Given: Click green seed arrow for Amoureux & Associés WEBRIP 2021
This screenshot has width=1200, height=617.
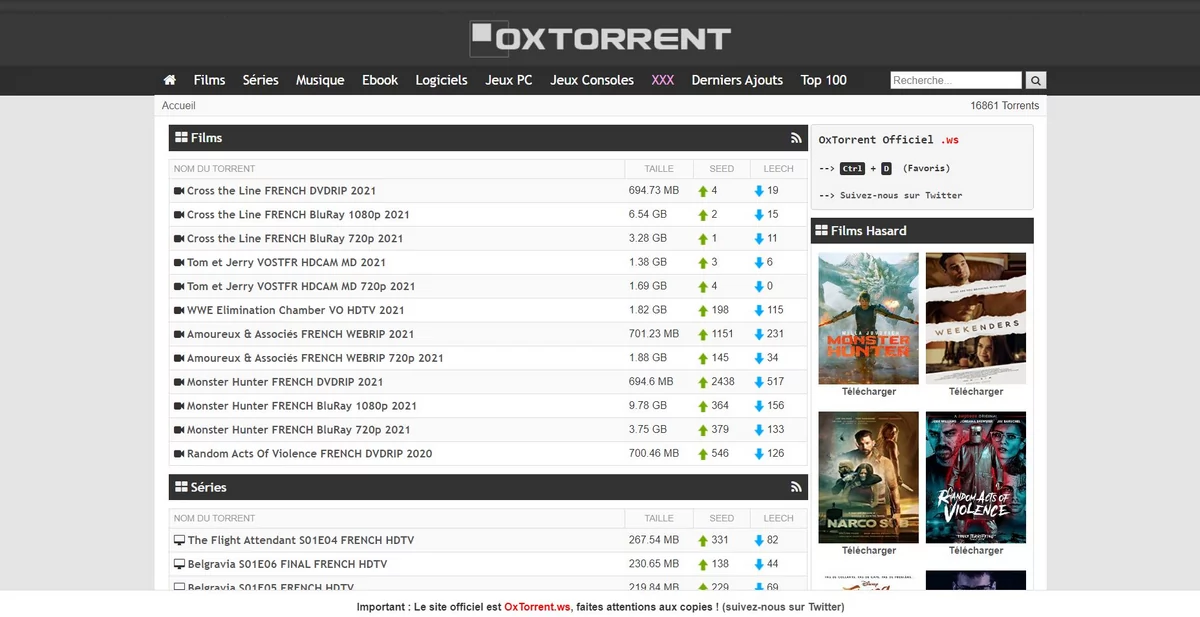Looking at the screenshot, I should (x=703, y=334).
